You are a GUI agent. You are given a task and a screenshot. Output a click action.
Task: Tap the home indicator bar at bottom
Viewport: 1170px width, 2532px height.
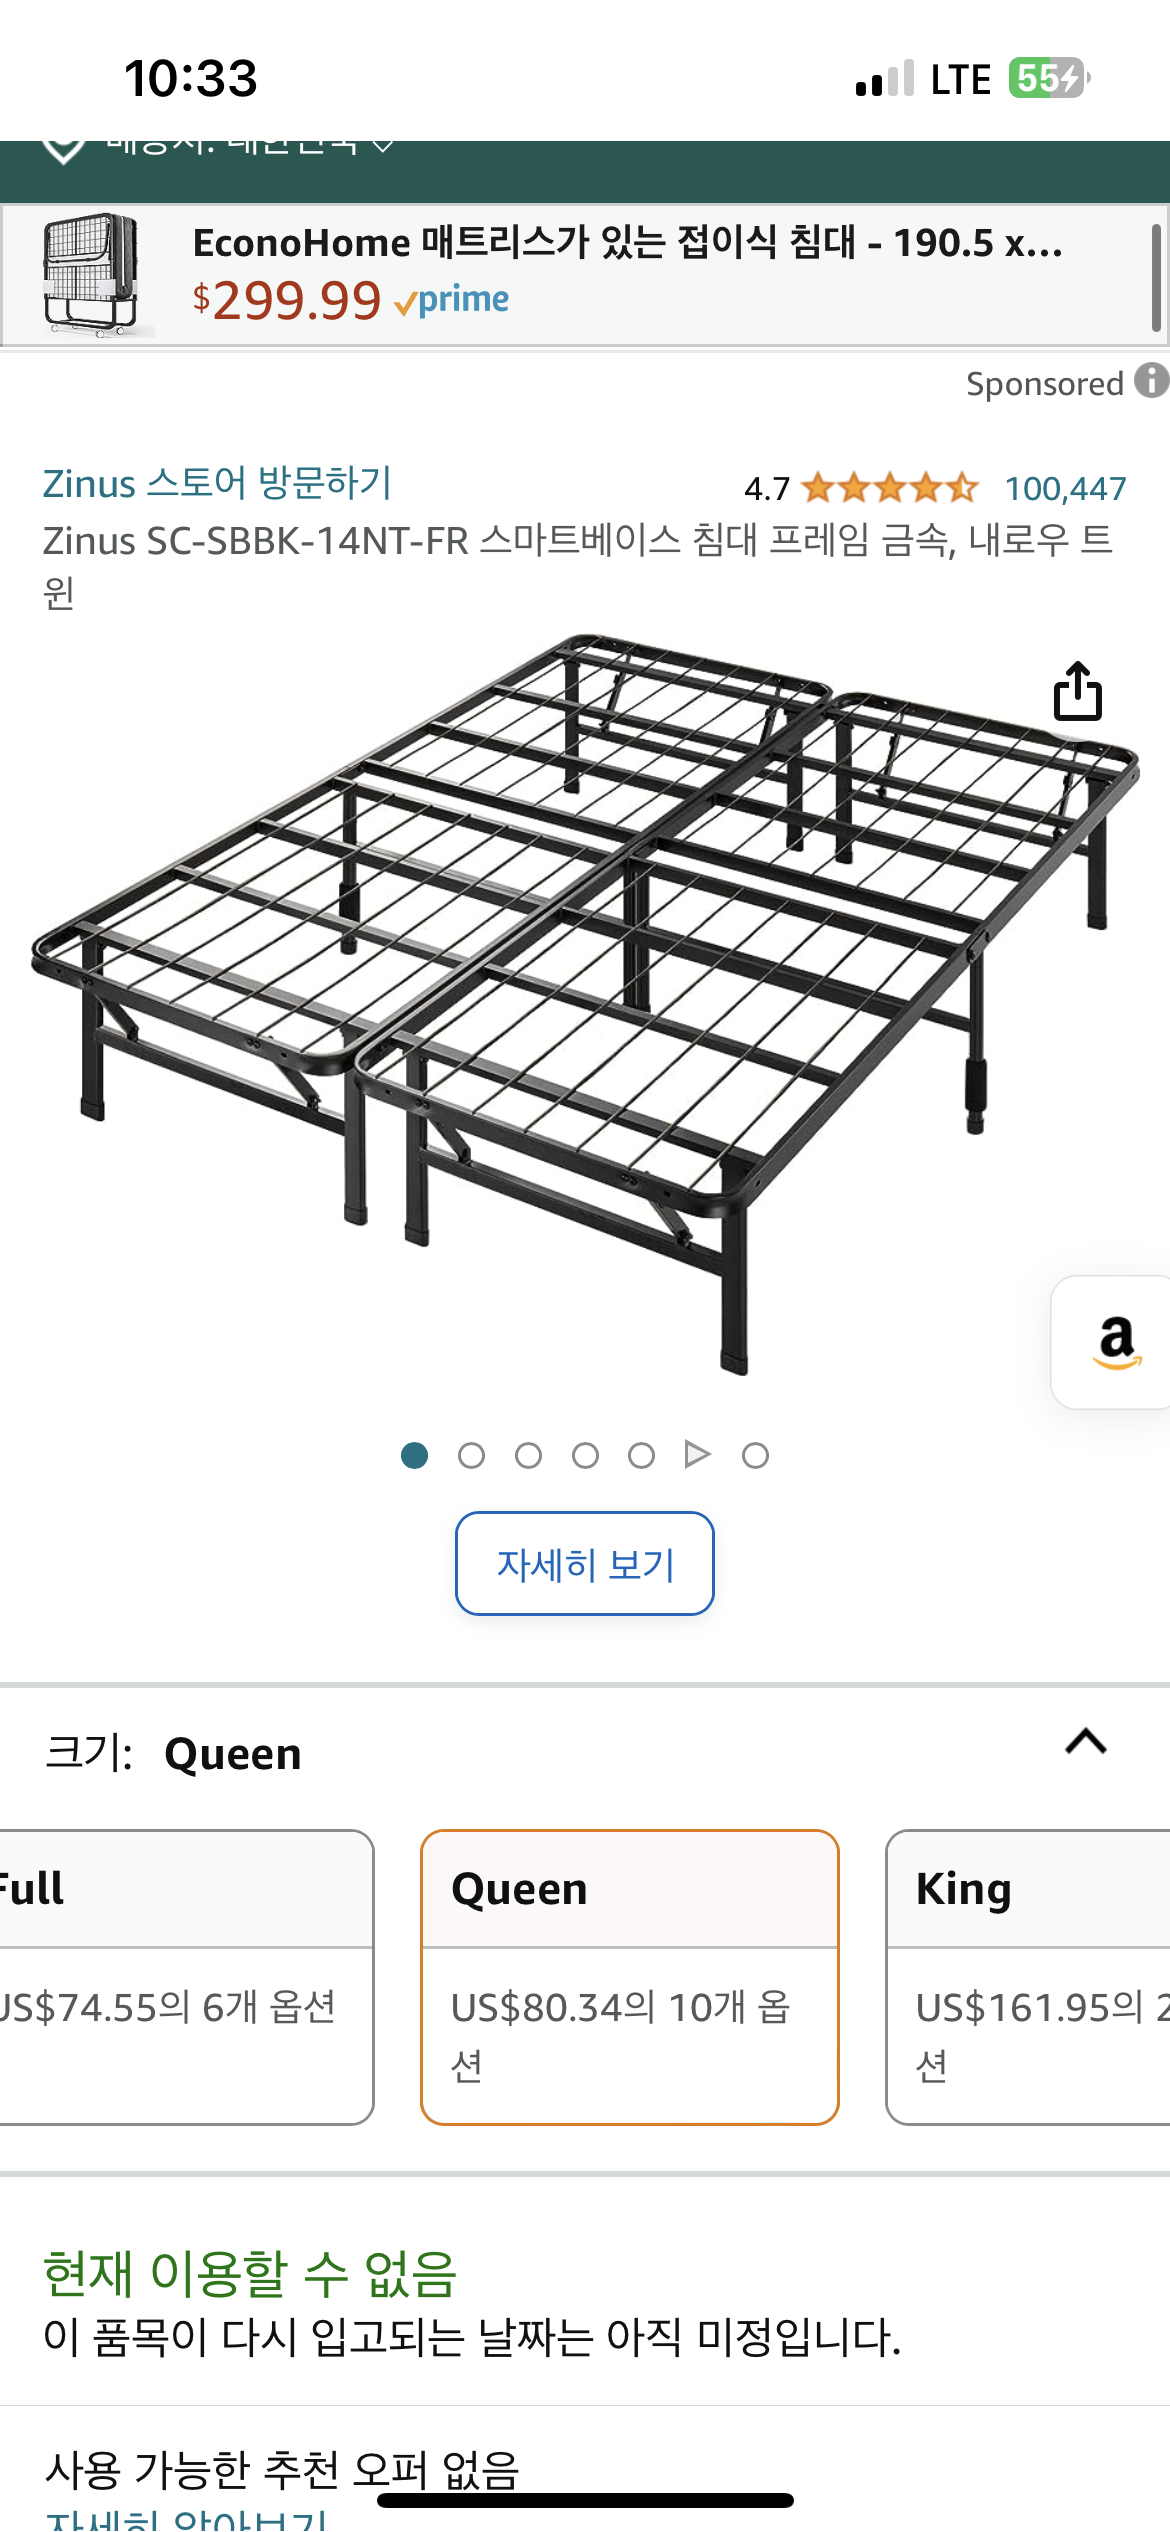(585, 2500)
